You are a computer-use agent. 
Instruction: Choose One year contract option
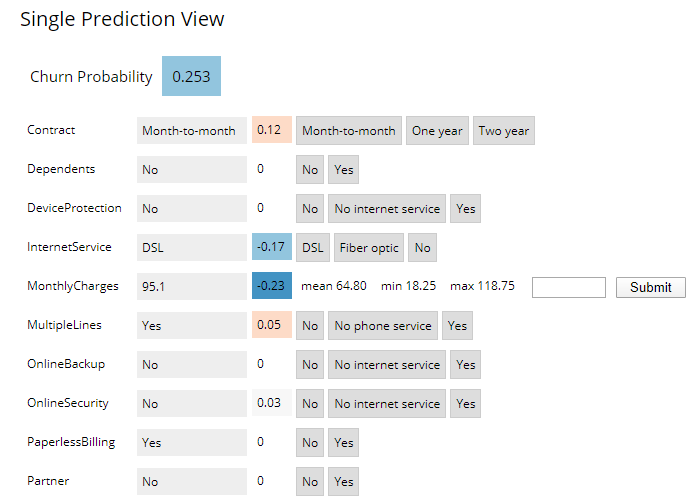pos(437,130)
